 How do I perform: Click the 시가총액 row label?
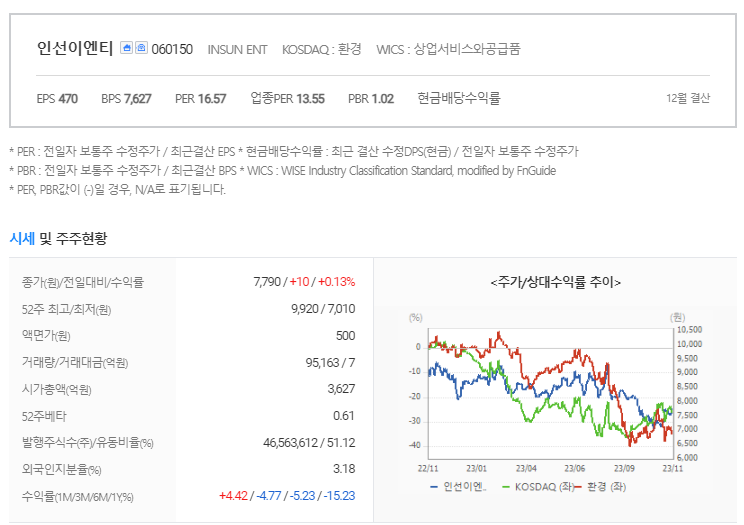click(x=56, y=390)
